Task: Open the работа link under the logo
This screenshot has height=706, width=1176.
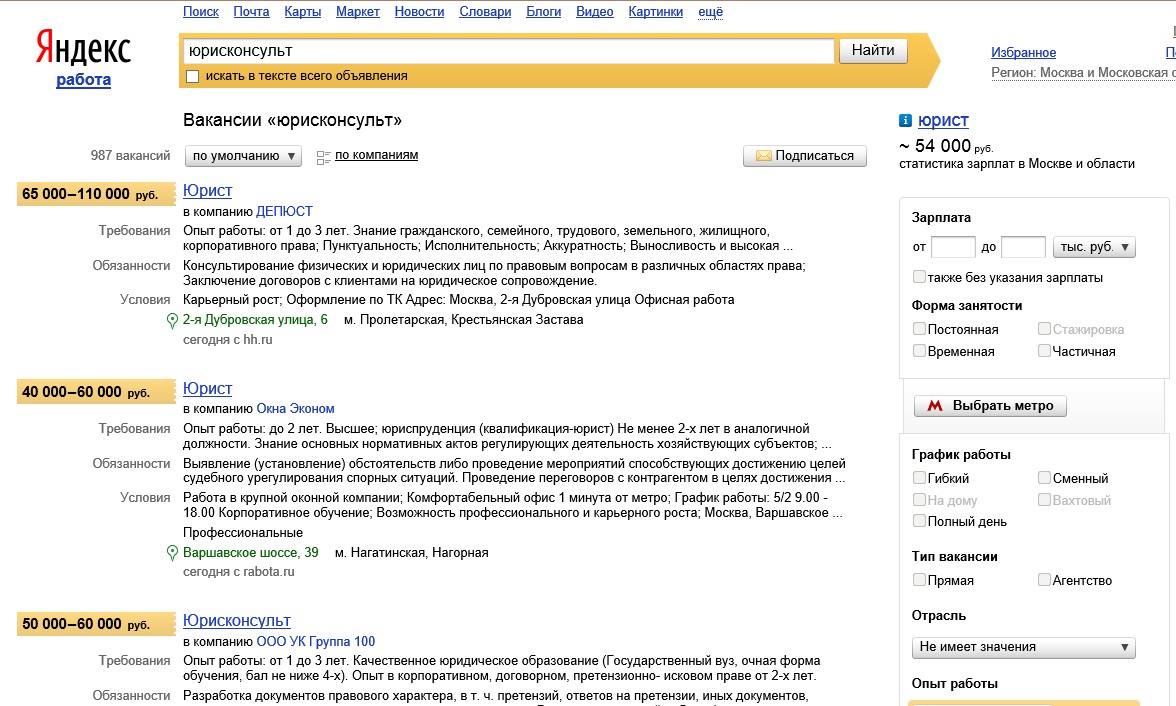Action: [83, 80]
